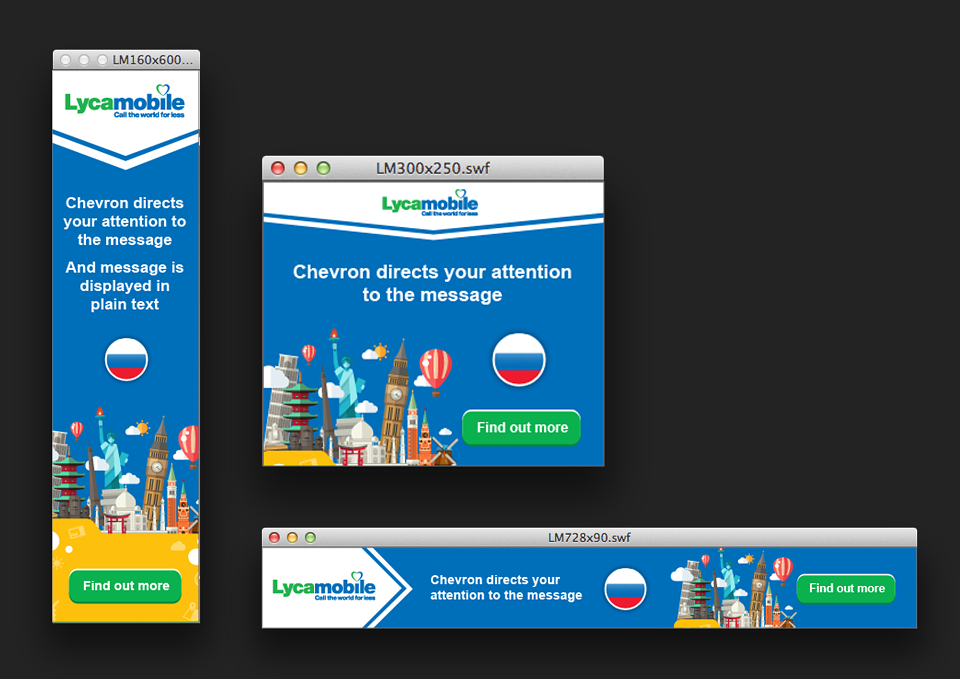Click the LM728x90.swf title bar text
This screenshot has width=960, height=679.
coord(589,538)
